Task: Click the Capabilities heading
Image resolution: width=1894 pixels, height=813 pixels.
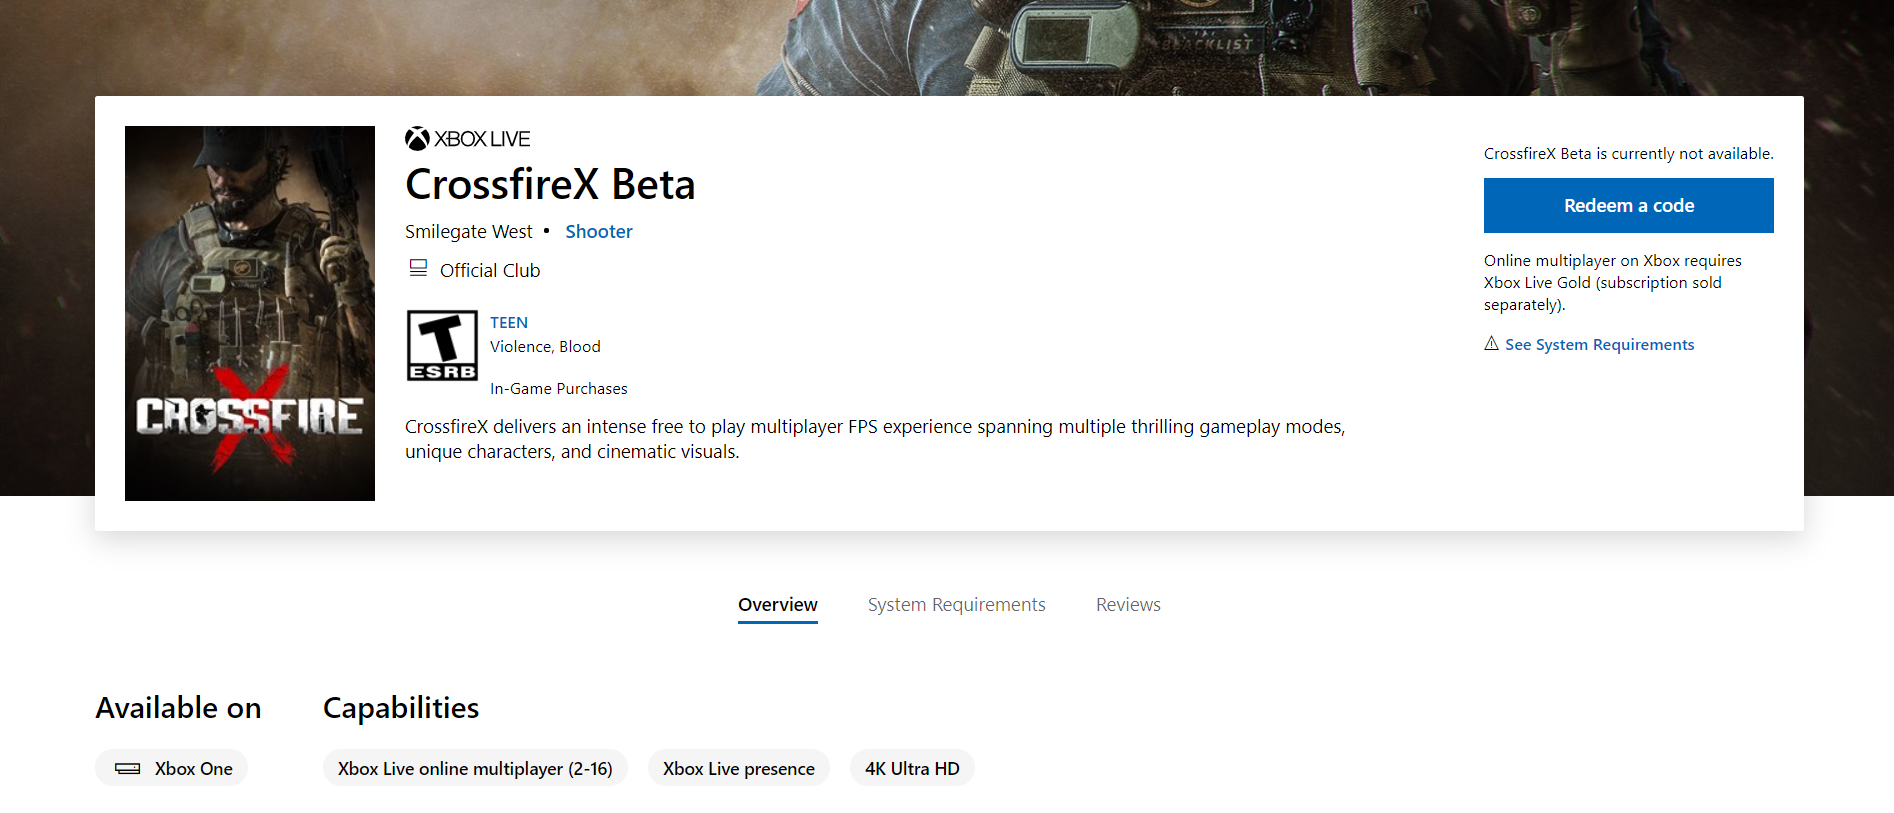Action: [x=401, y=707]
